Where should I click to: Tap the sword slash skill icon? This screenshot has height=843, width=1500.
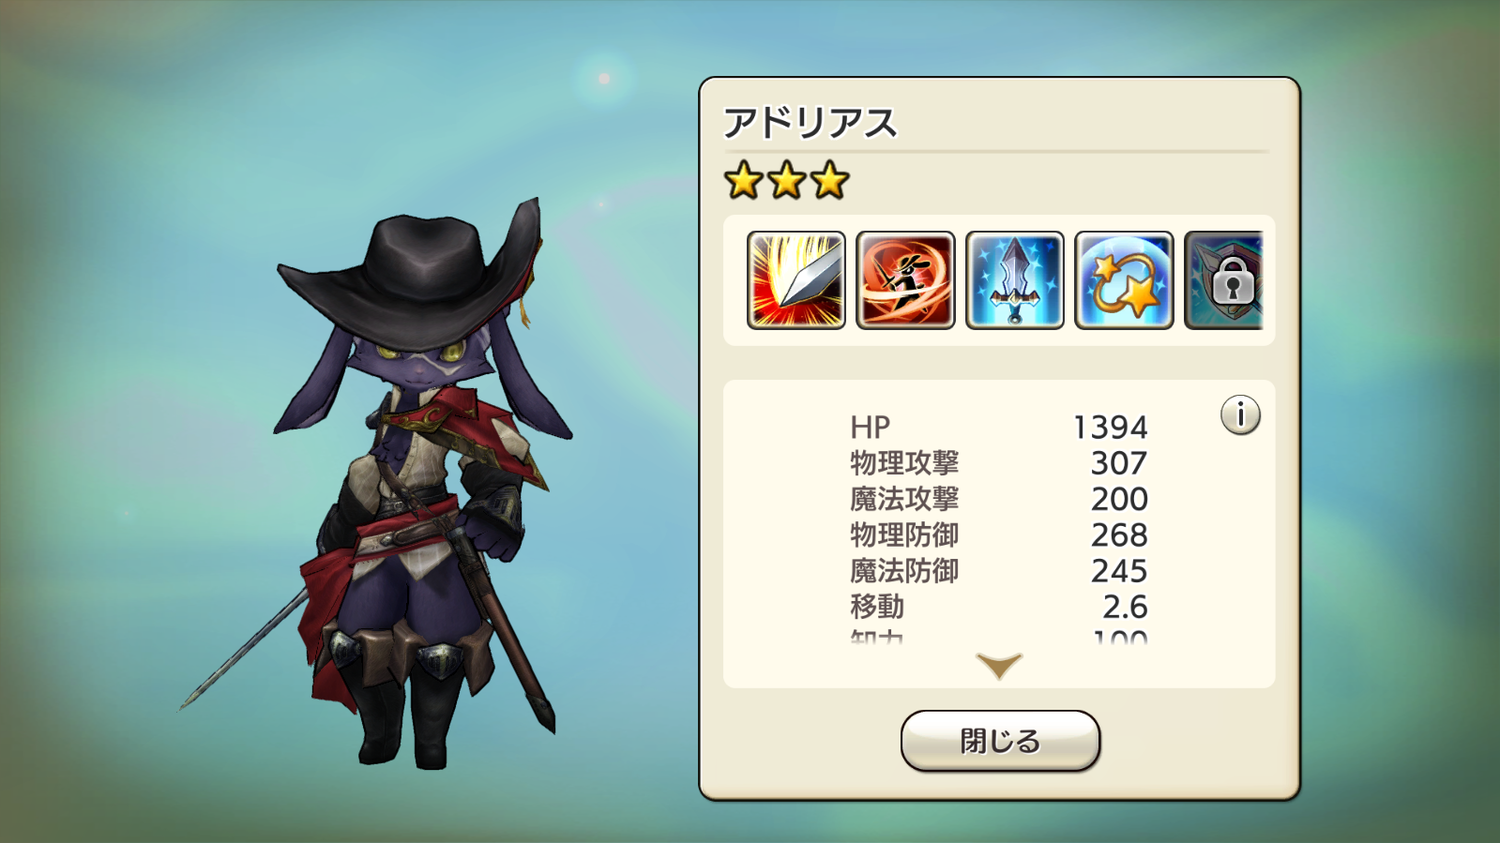[796, 280]
